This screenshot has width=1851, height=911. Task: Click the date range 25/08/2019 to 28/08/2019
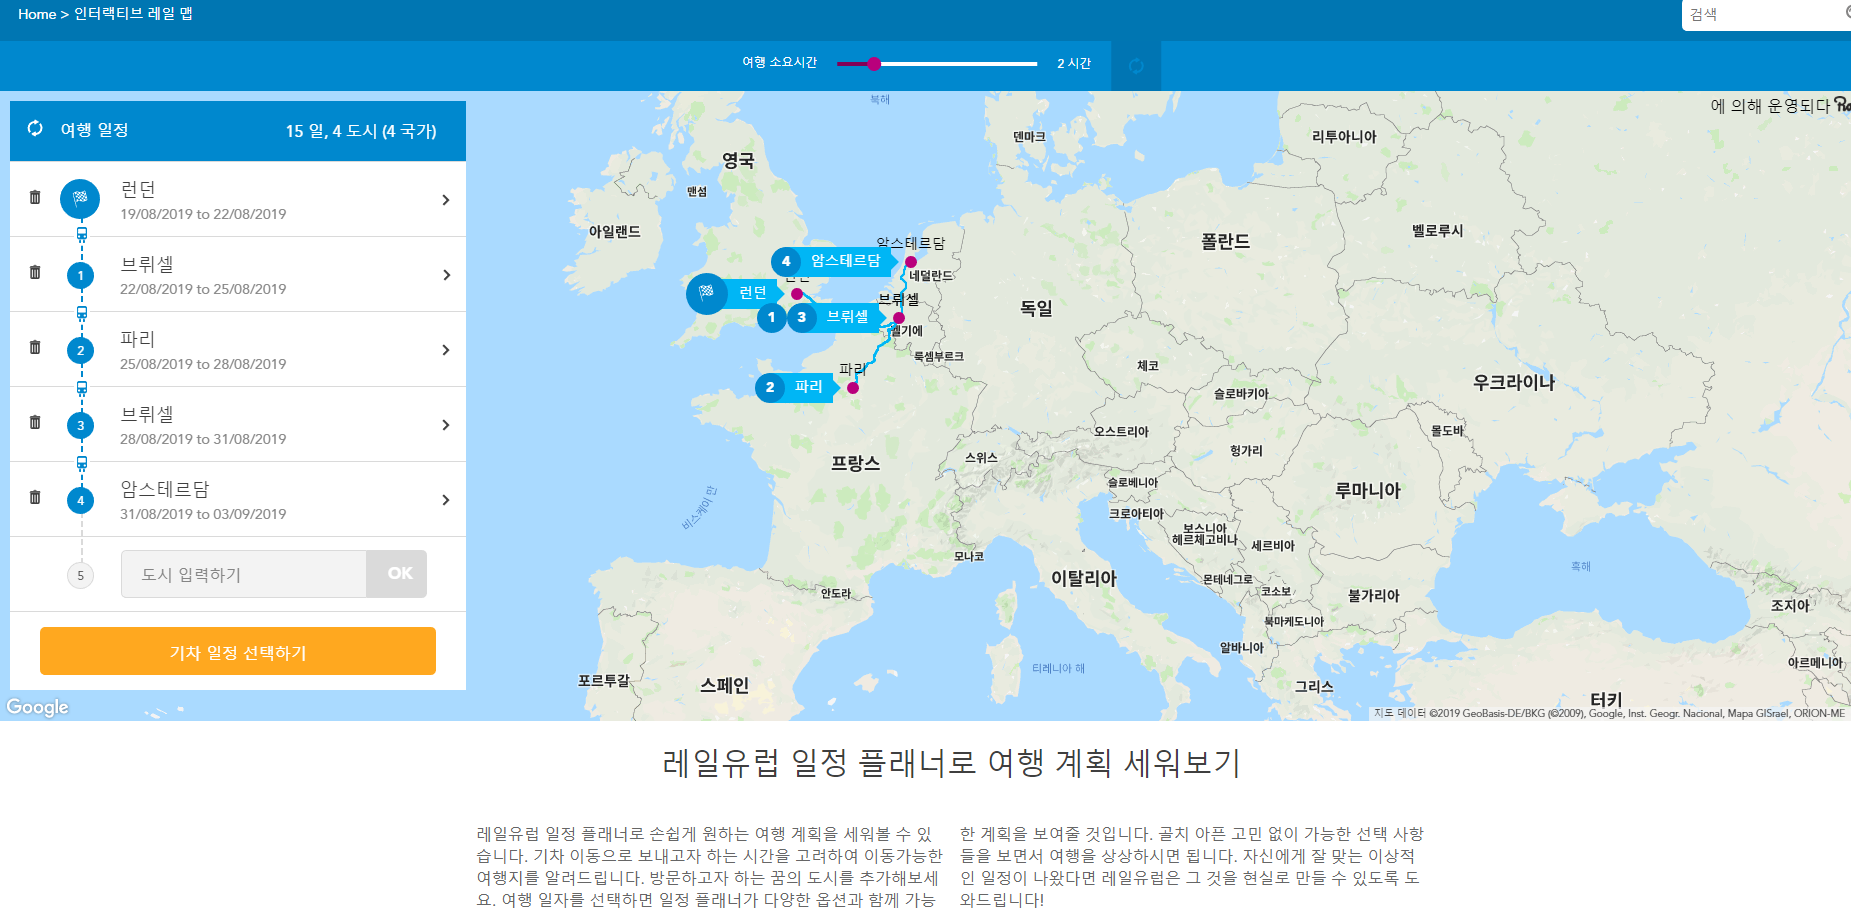click(203, 364)
